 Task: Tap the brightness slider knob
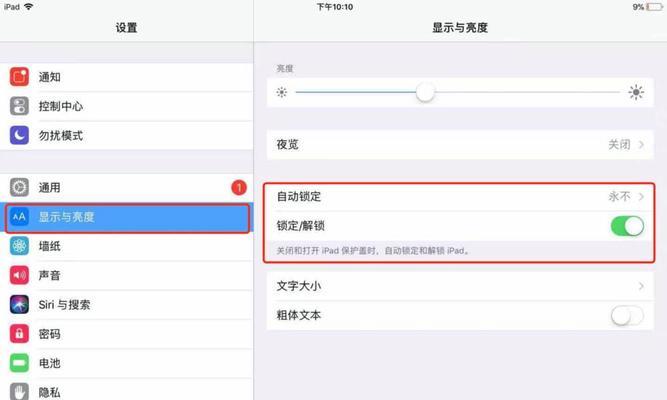(425, 92)
